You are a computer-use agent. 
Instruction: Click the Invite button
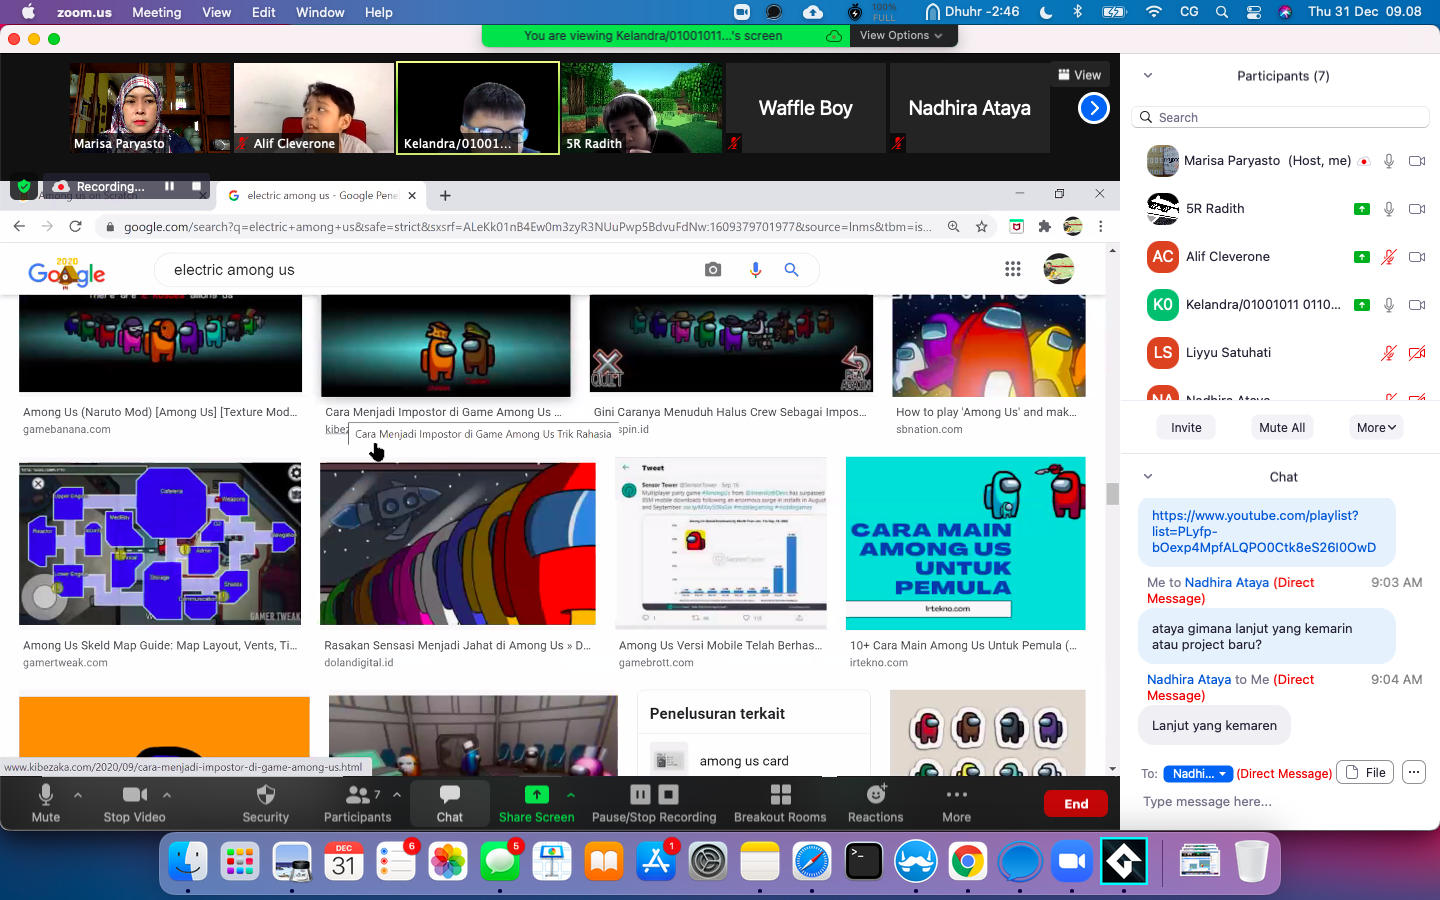[x=1186, y=427]
